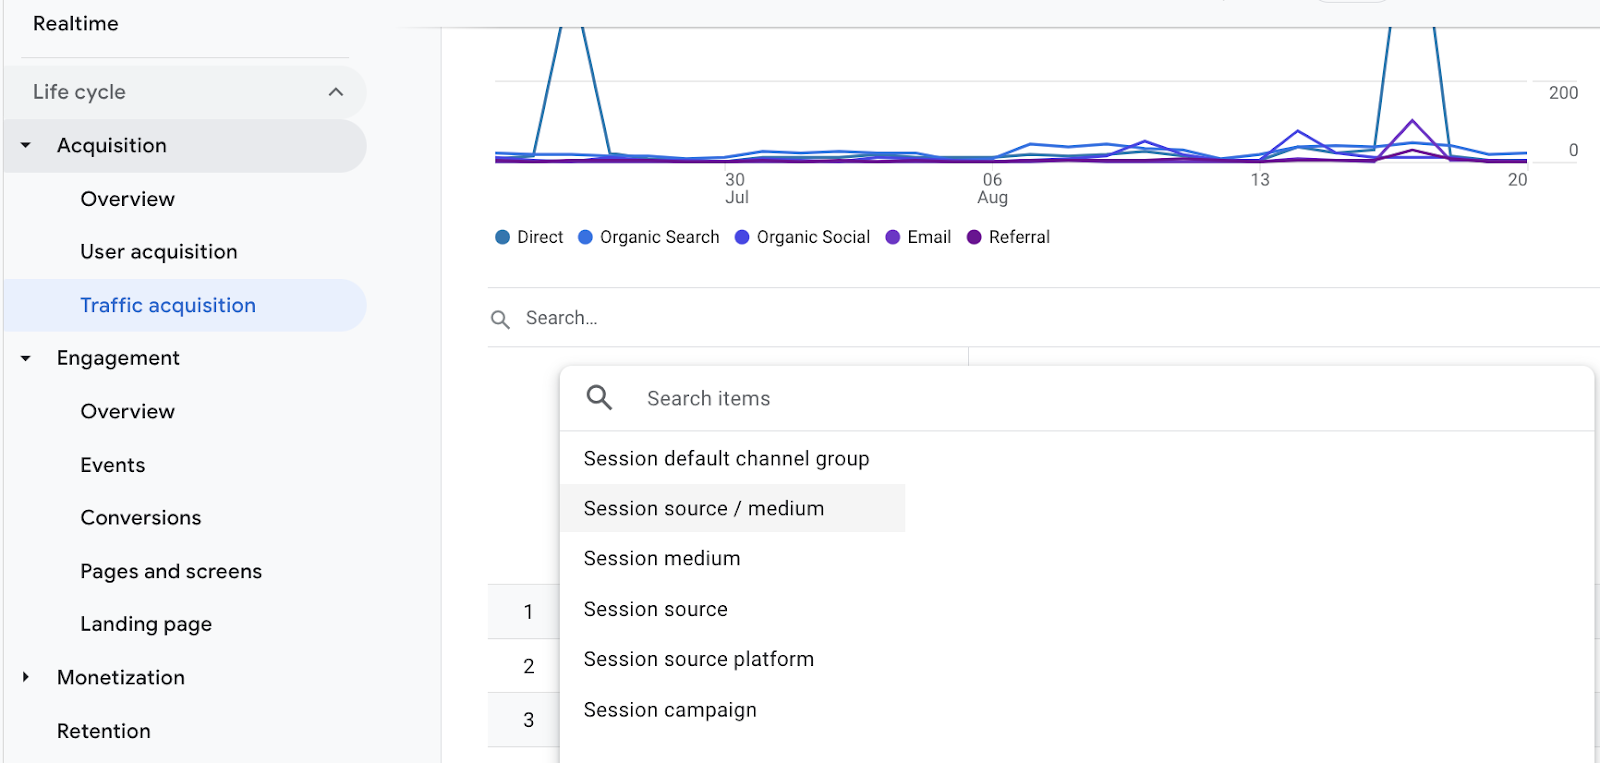Toggle the Referral legend entry
The width and height of the screenshot is (1600, 763).
point(1009,237)
